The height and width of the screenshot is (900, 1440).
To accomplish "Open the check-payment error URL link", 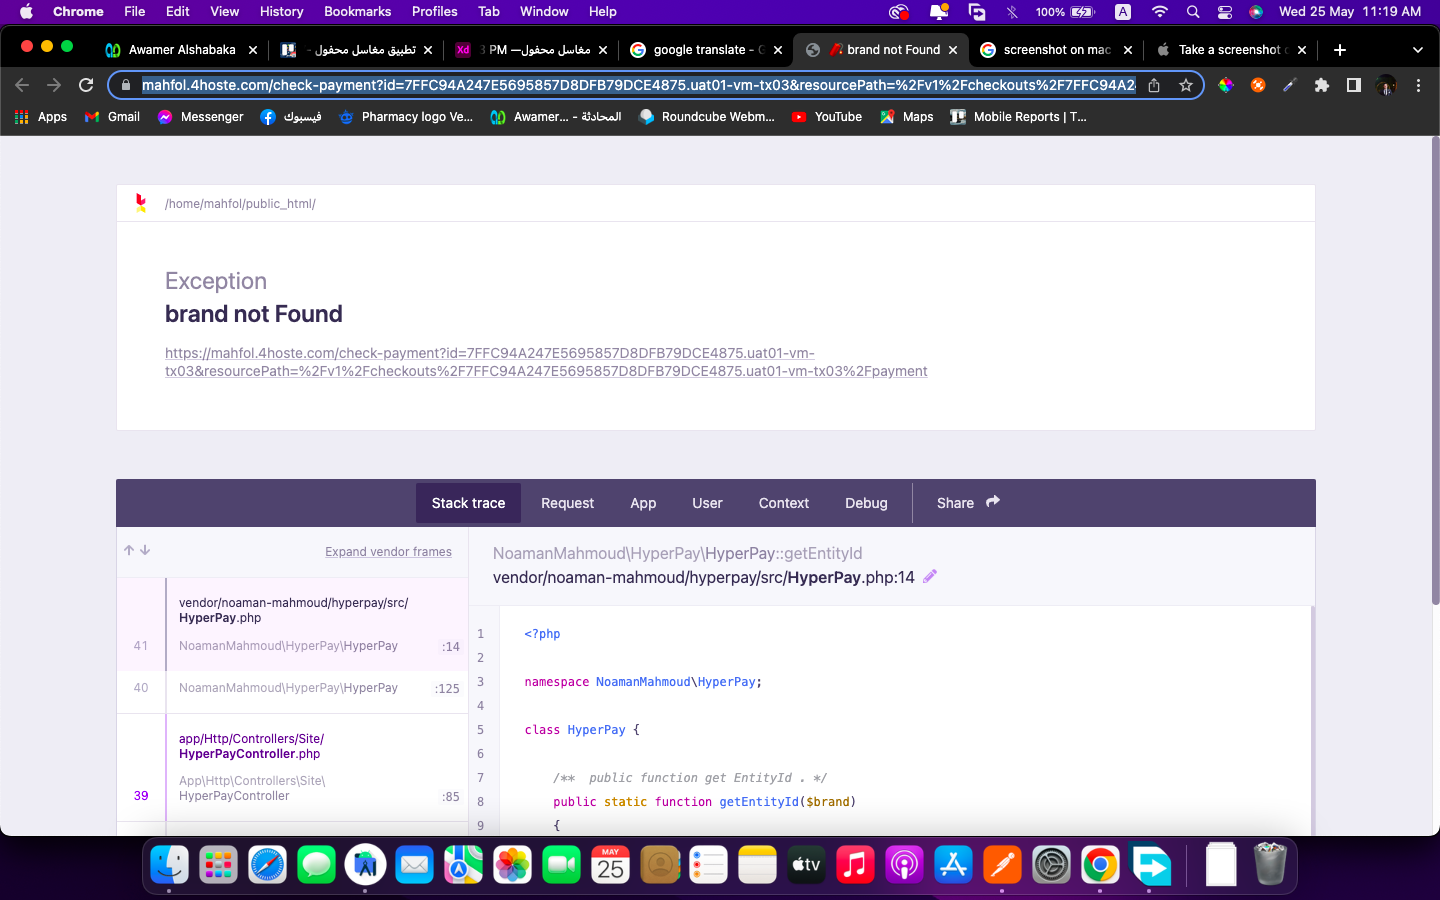I will click(545, 362).
